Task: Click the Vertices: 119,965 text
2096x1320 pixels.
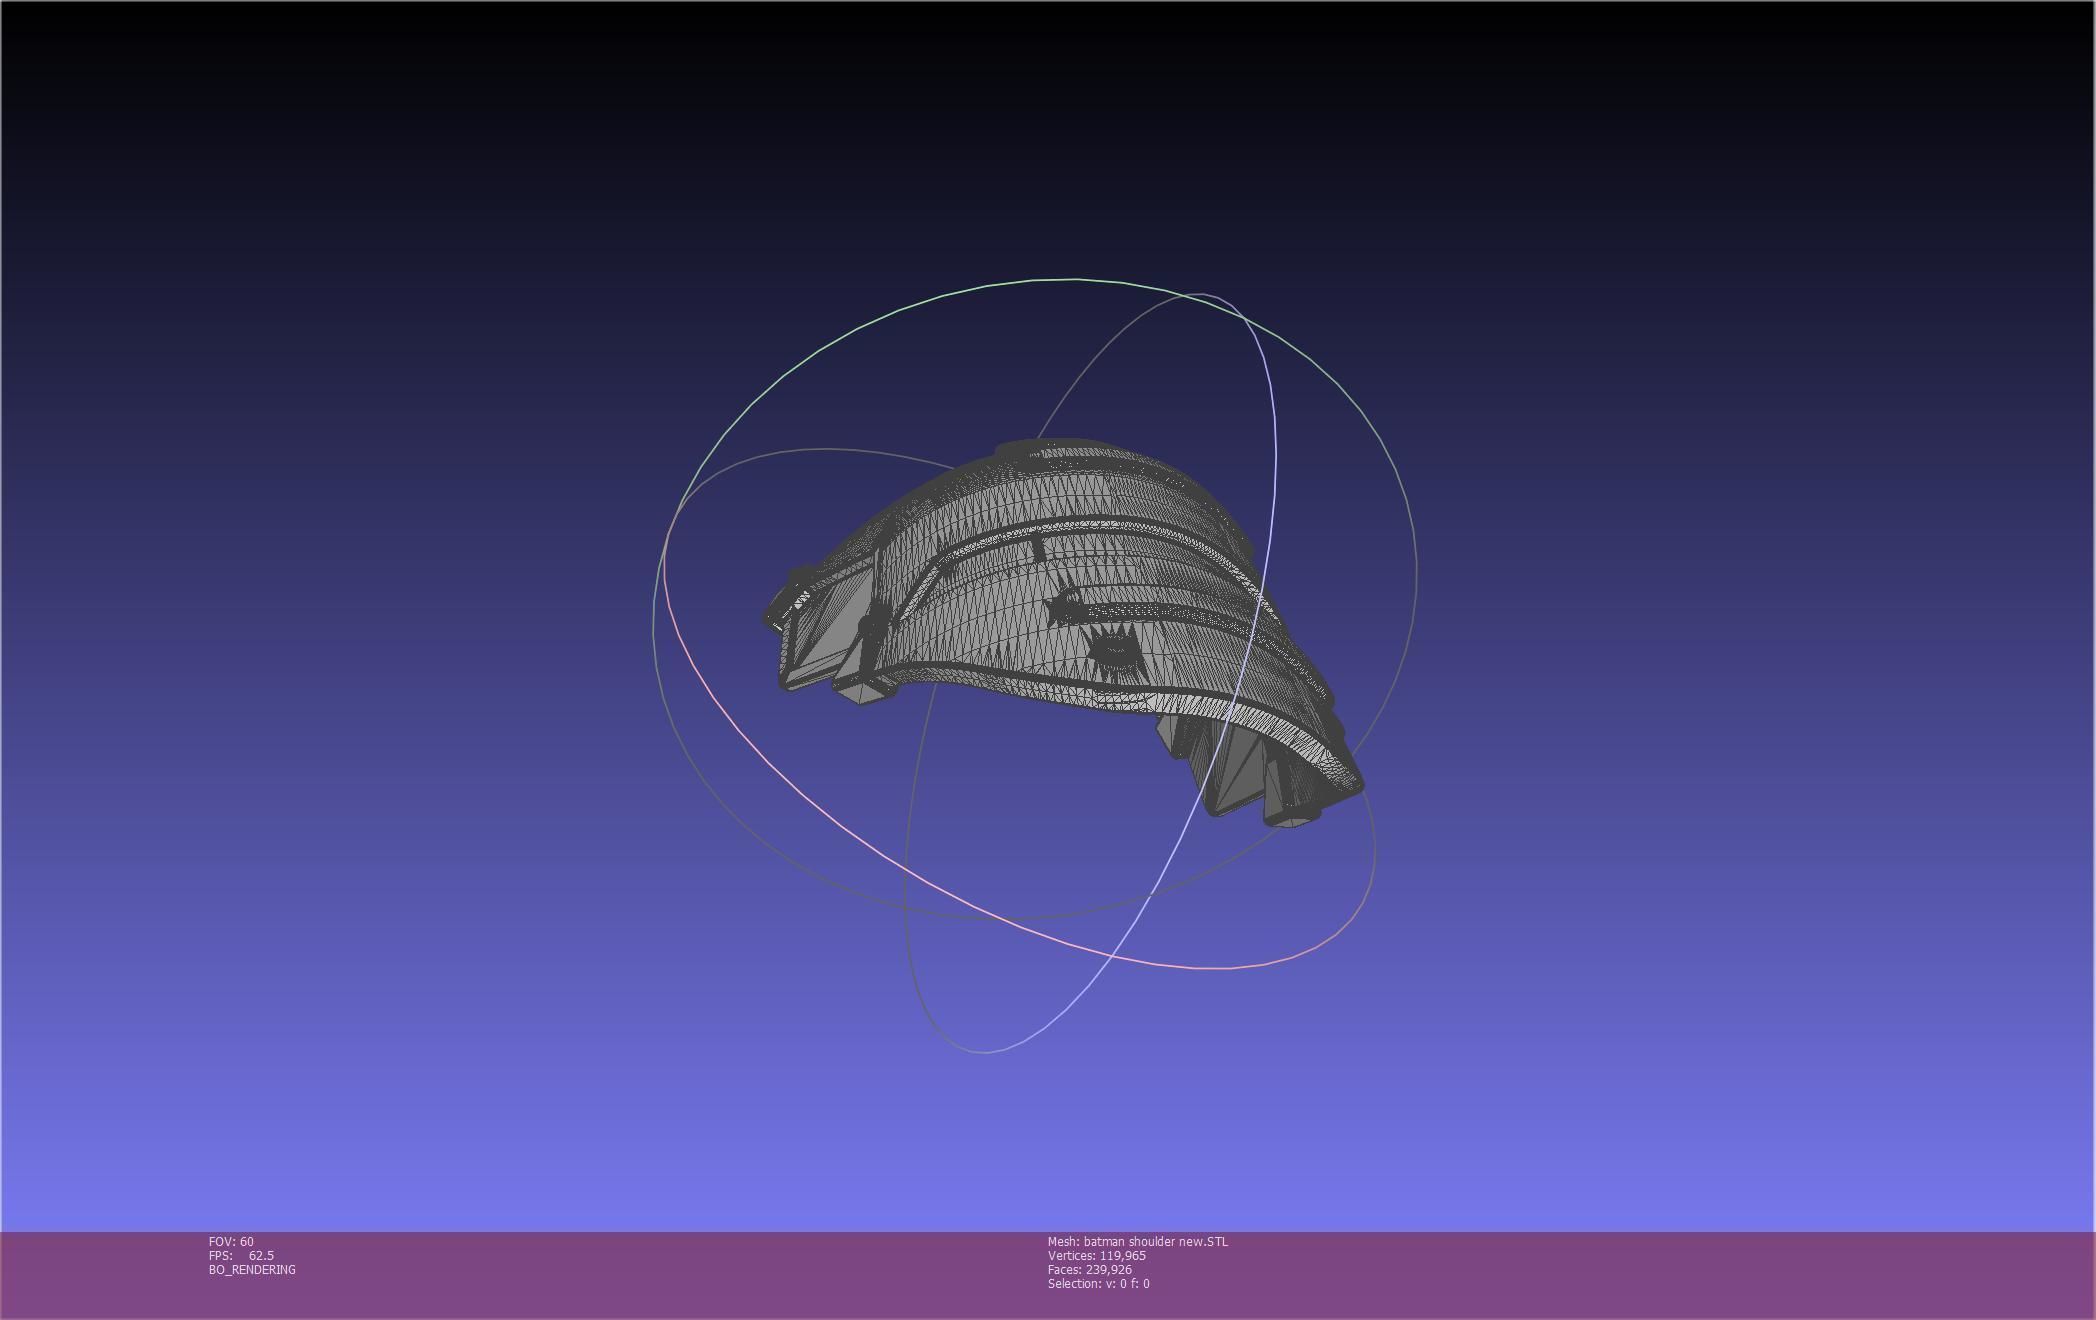Action: click(x=1097, y=1255)
